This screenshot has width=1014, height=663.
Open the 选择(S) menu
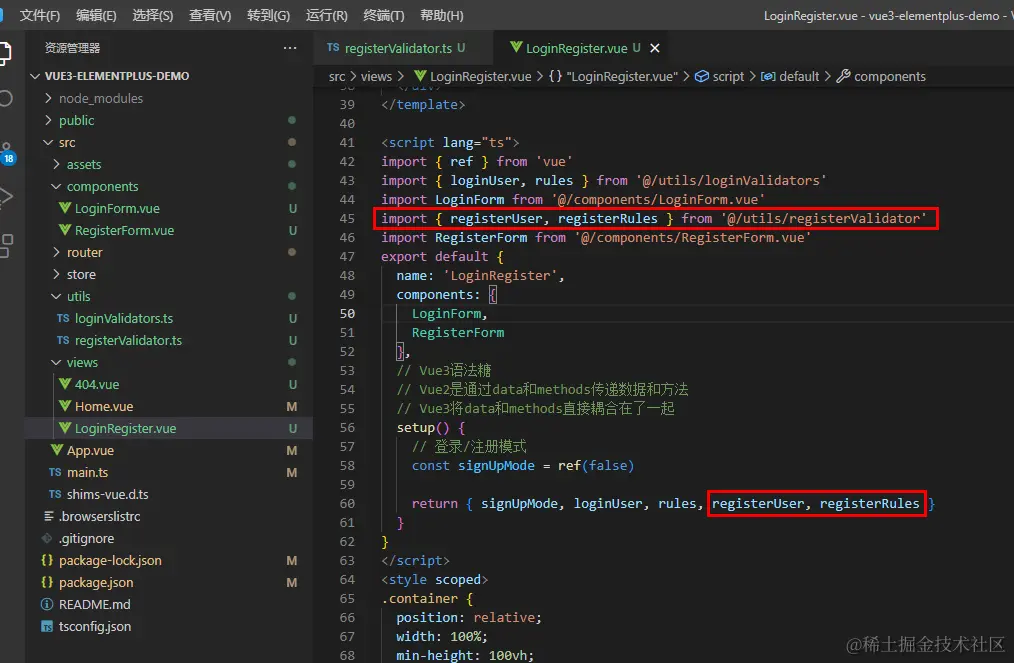click(153, 16)
